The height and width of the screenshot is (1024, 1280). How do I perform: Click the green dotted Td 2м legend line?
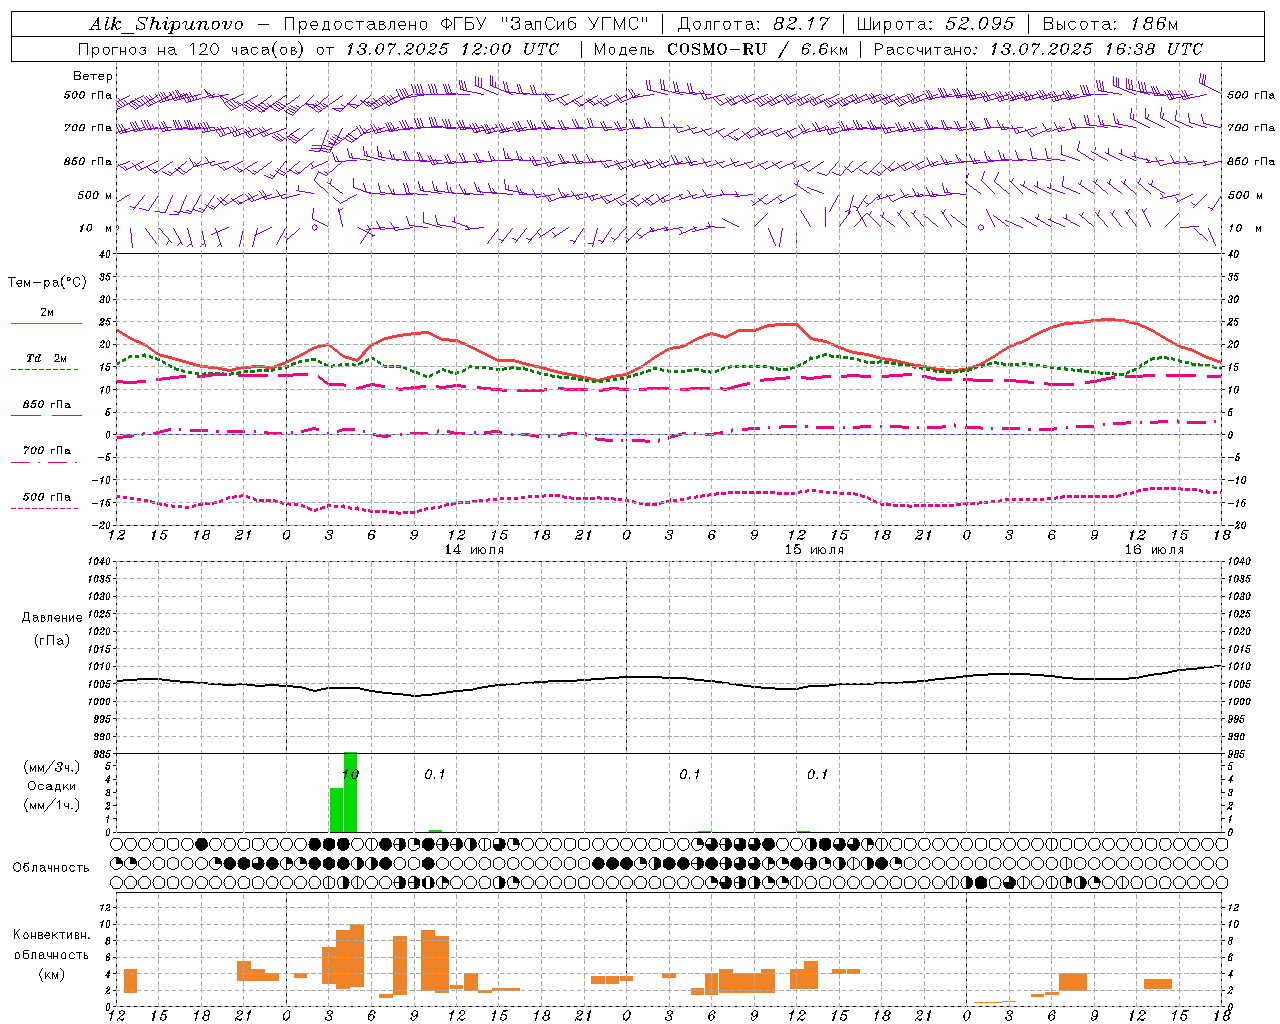pyautogui.click(x=44, y=370)
